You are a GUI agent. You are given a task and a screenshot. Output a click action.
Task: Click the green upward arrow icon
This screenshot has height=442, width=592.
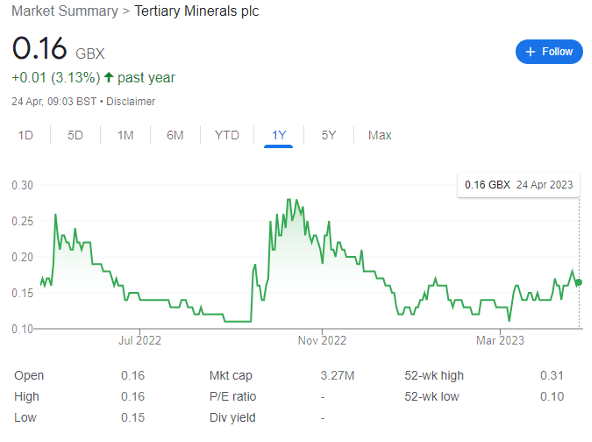109,77
